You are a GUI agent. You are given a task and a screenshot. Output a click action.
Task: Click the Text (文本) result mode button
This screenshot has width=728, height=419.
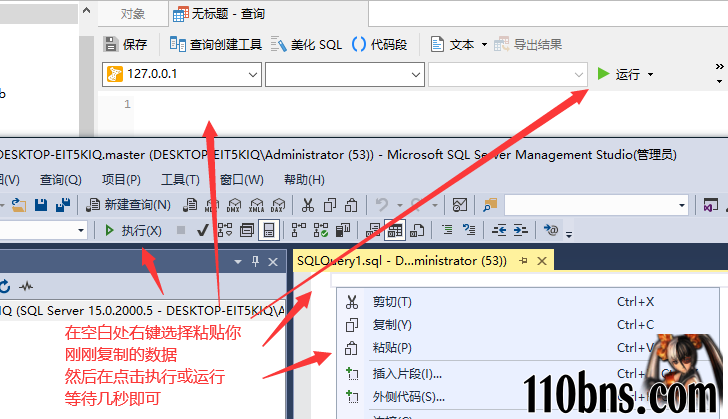click(452, 45)
